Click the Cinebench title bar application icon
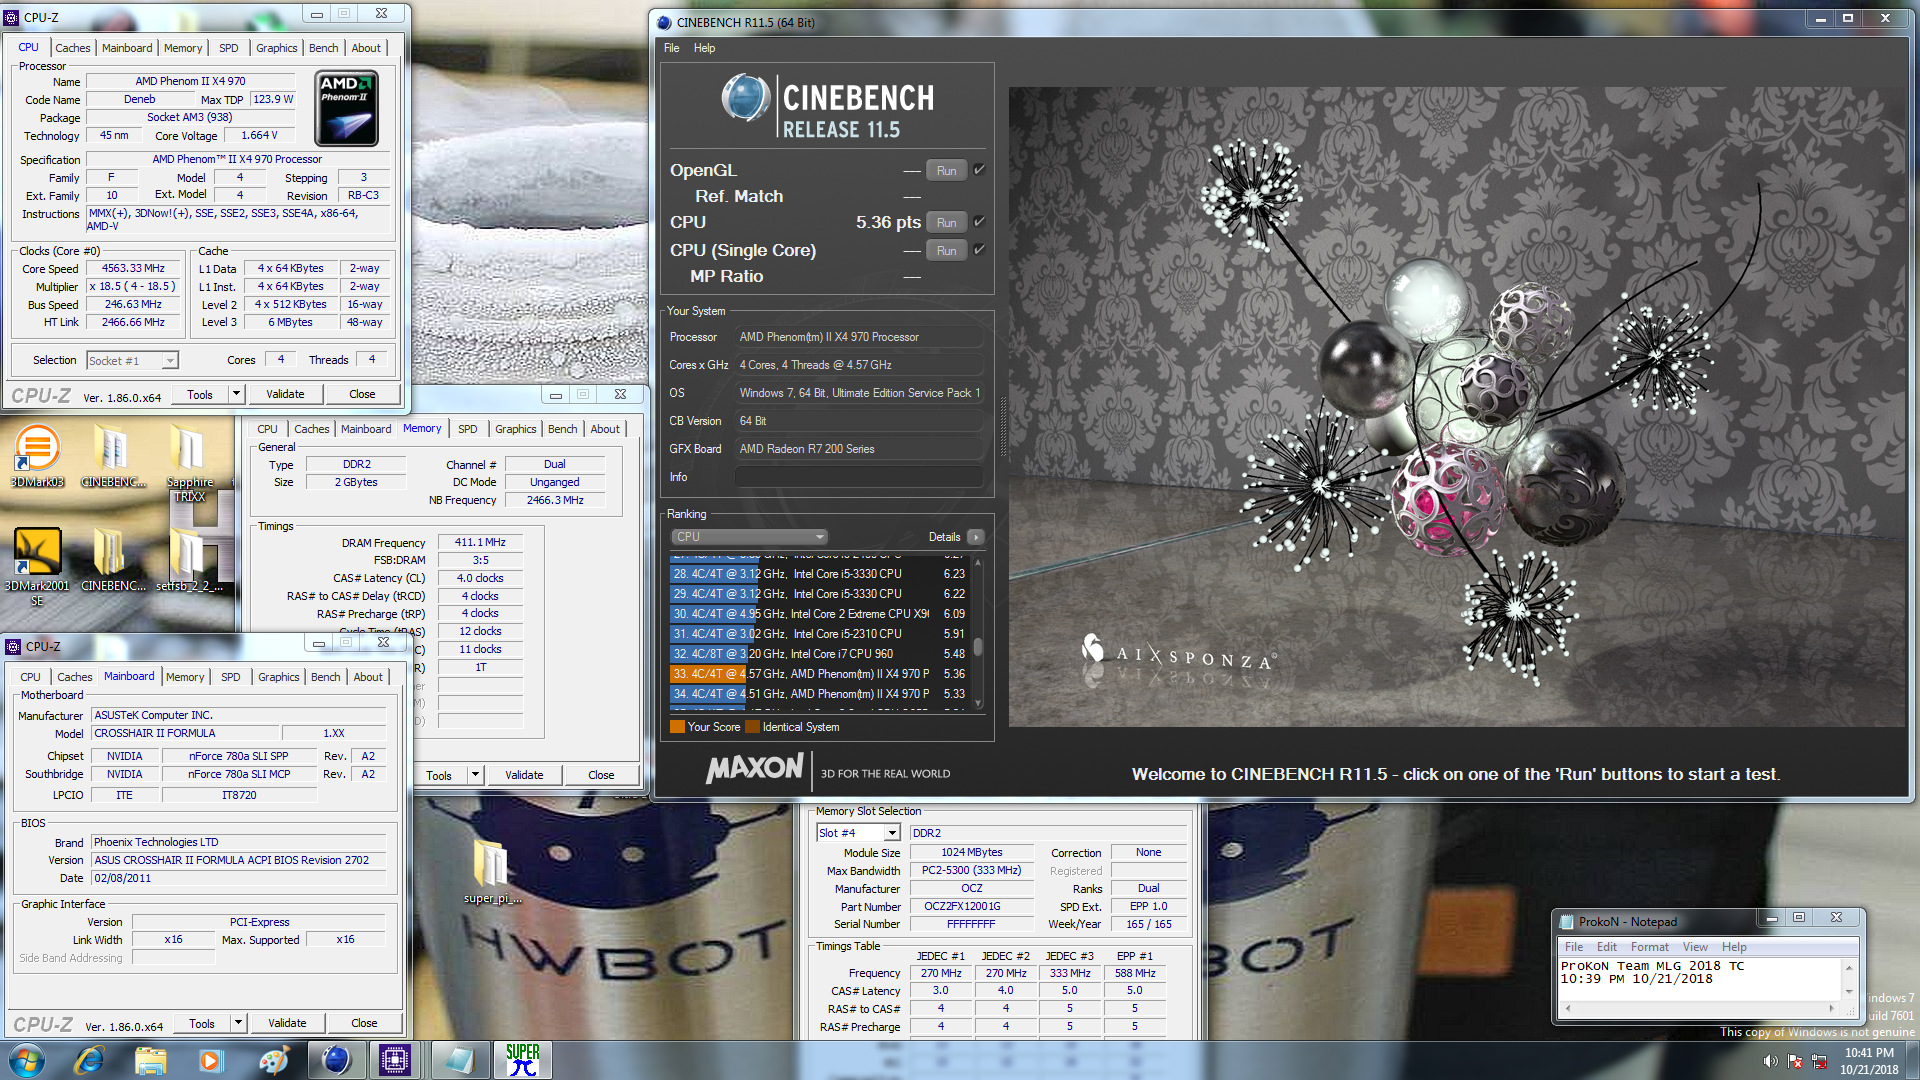Screen dimensions: 1920x1080 click(664, 22)
